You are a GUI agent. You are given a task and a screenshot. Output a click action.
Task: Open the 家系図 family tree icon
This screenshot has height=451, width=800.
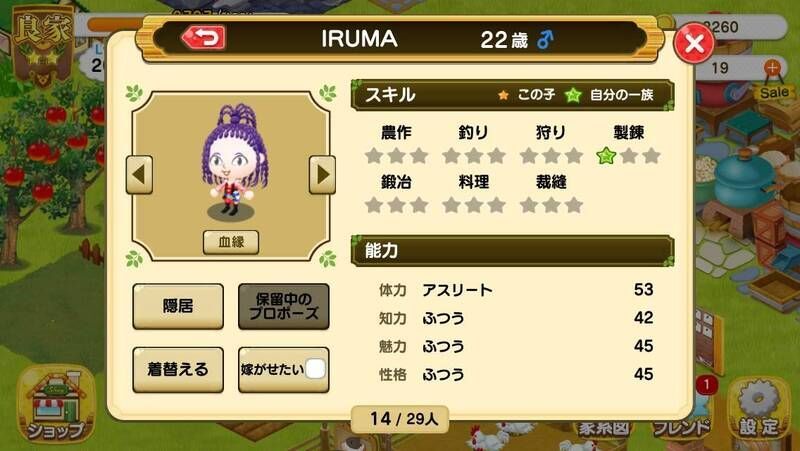coord(603,428)
